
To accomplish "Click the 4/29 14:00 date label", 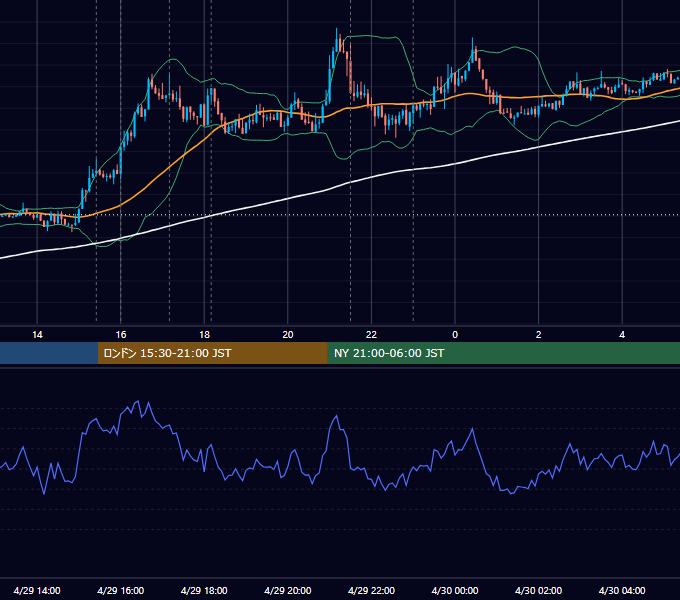I will click(37, 590).
